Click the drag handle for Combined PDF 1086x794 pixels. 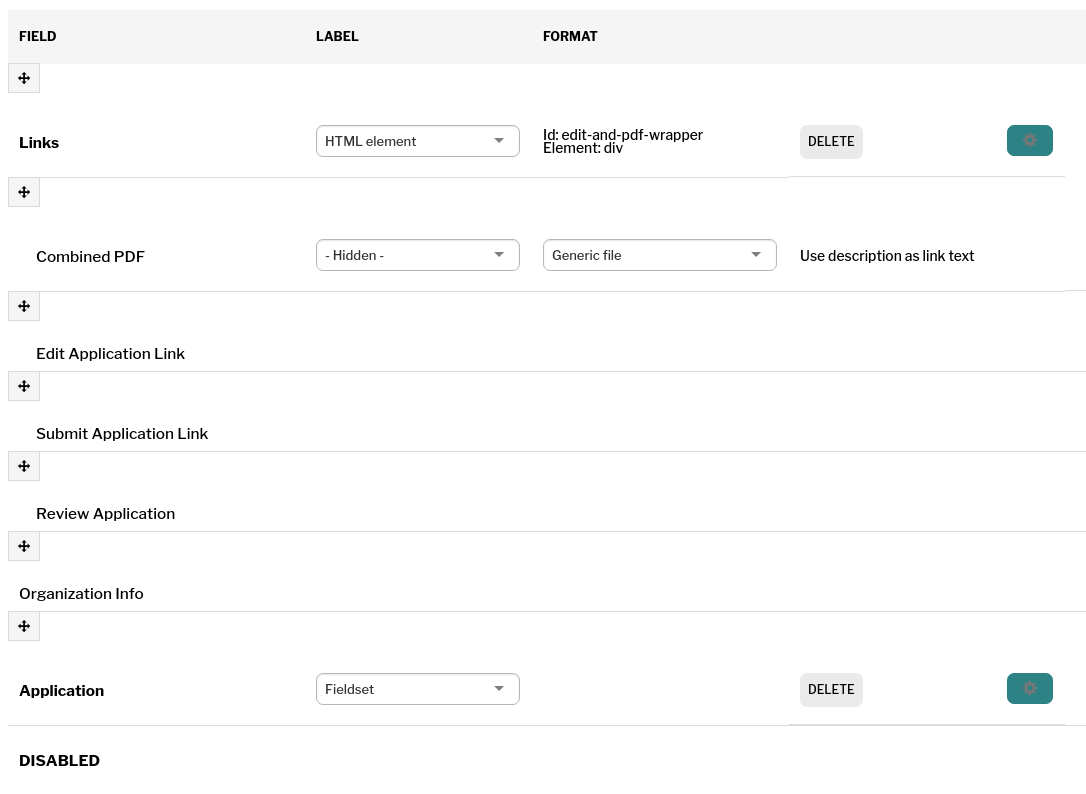[x=24, y=193]
